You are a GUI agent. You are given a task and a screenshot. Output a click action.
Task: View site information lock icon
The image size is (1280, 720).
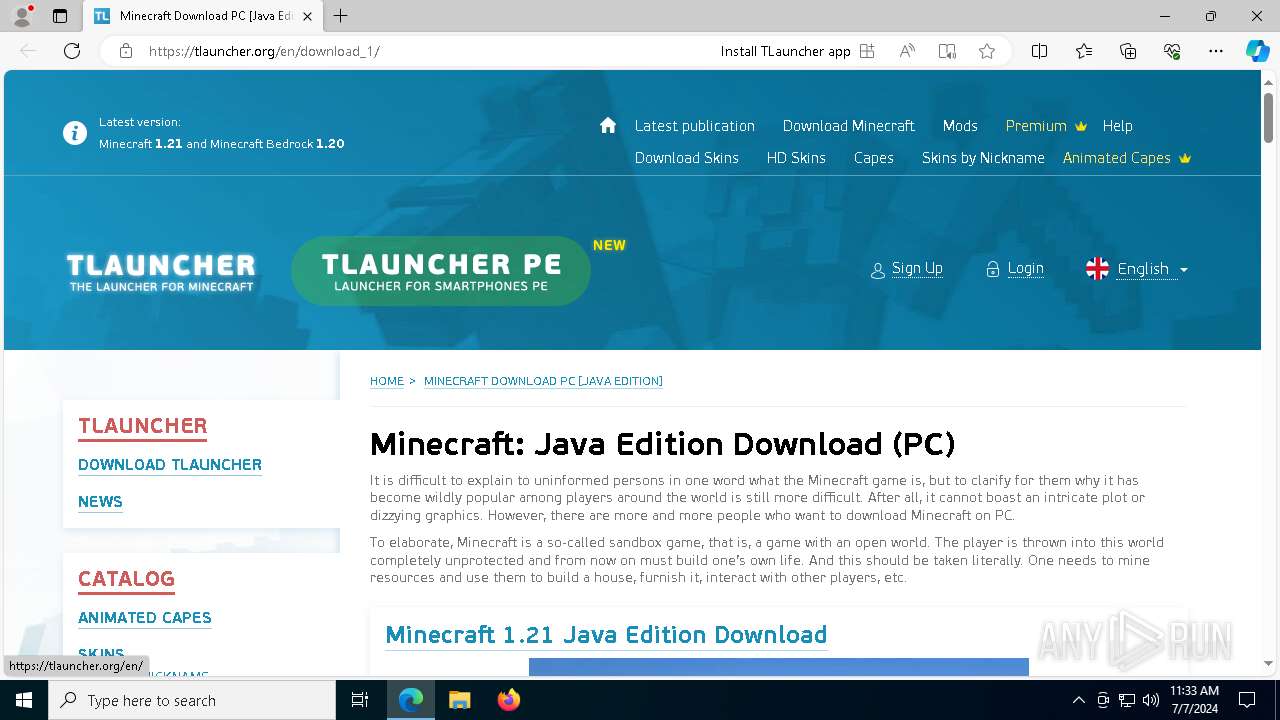[126, 51]
